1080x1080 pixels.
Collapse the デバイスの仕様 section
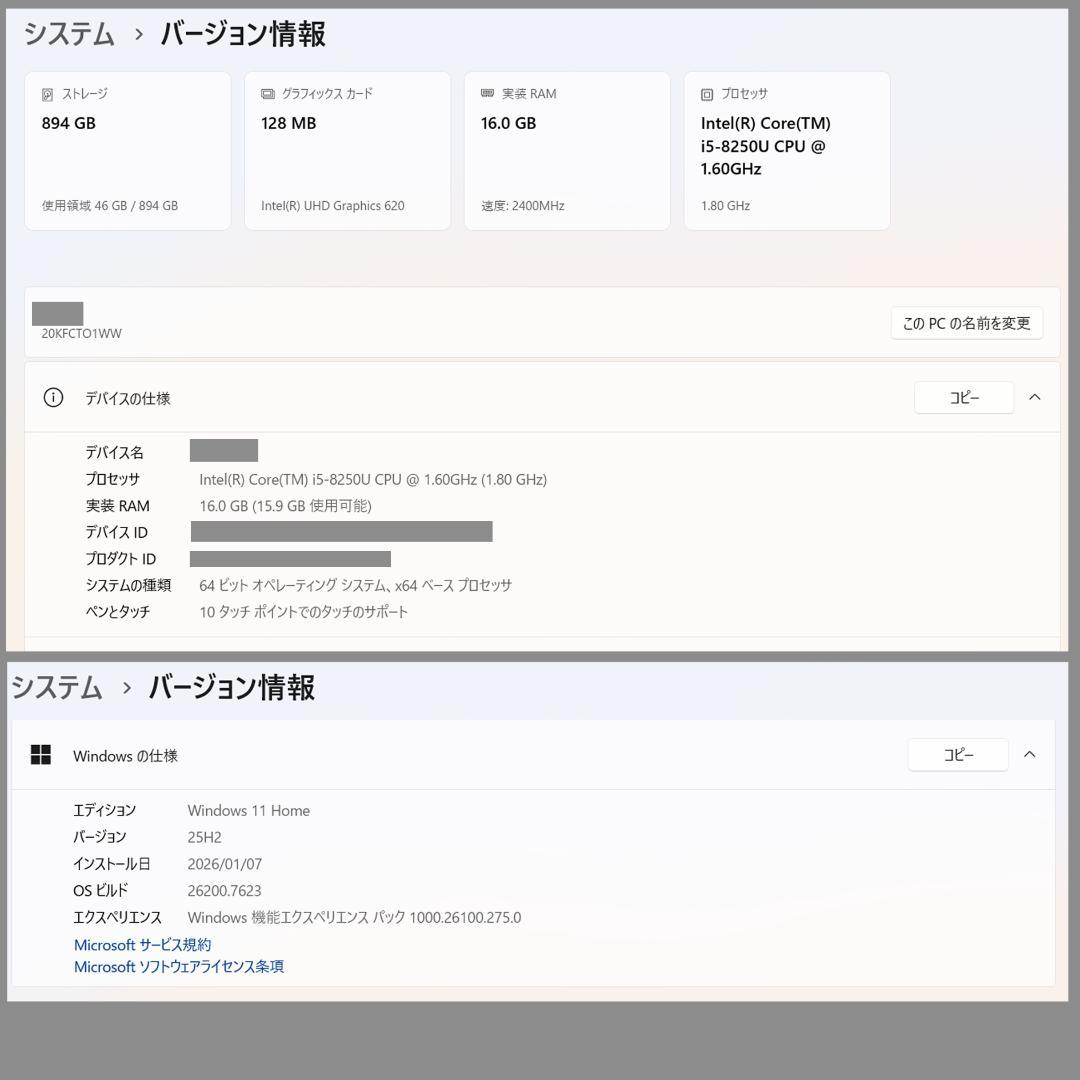pyautogui.click(x=1035, y=397)
